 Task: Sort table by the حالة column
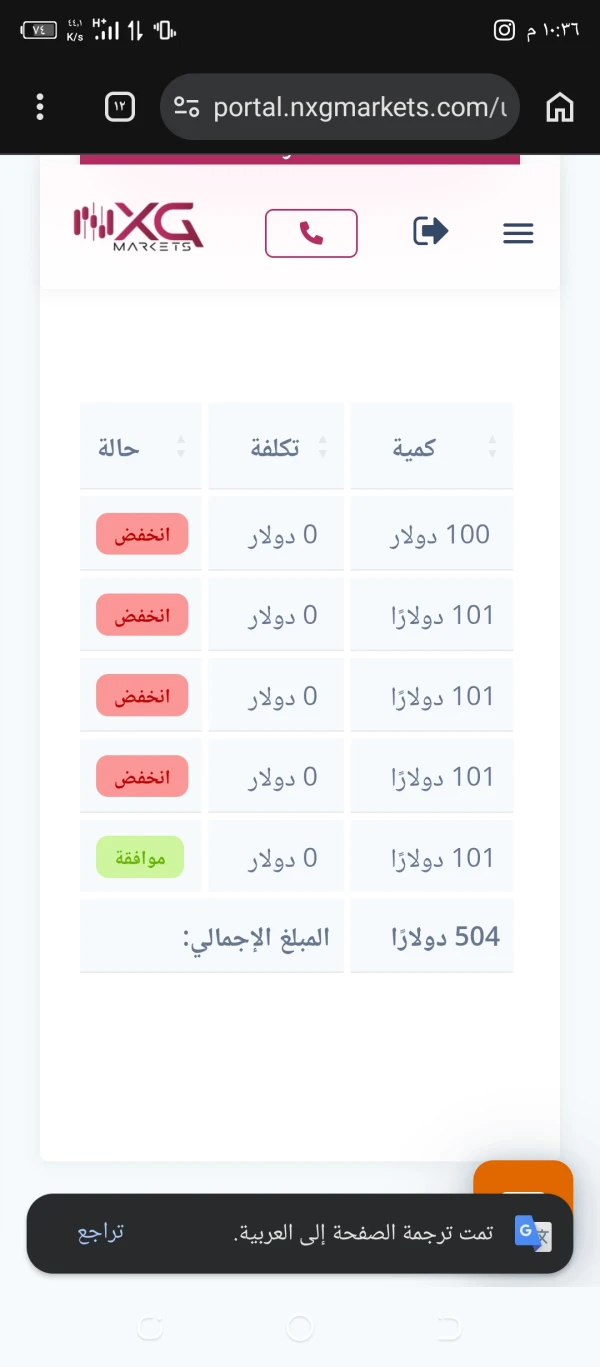click(140, 448)
